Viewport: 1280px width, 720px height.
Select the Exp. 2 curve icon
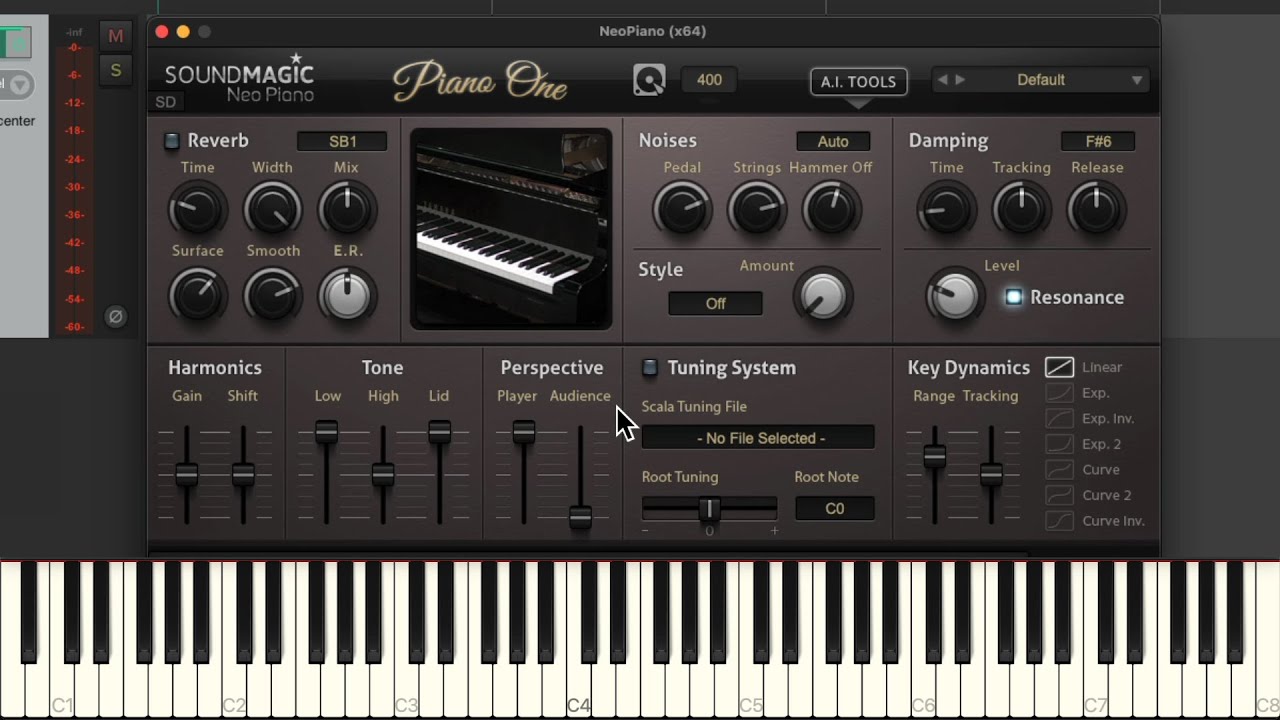click(1059, 444)
